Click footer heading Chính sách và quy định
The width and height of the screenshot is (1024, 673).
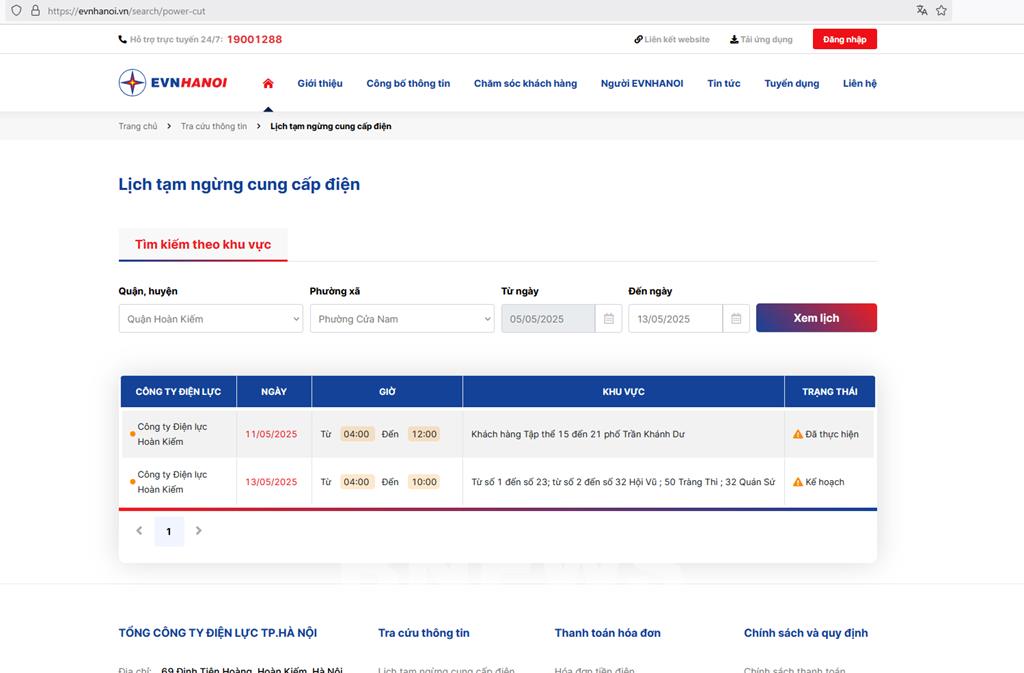coord(806,633)
